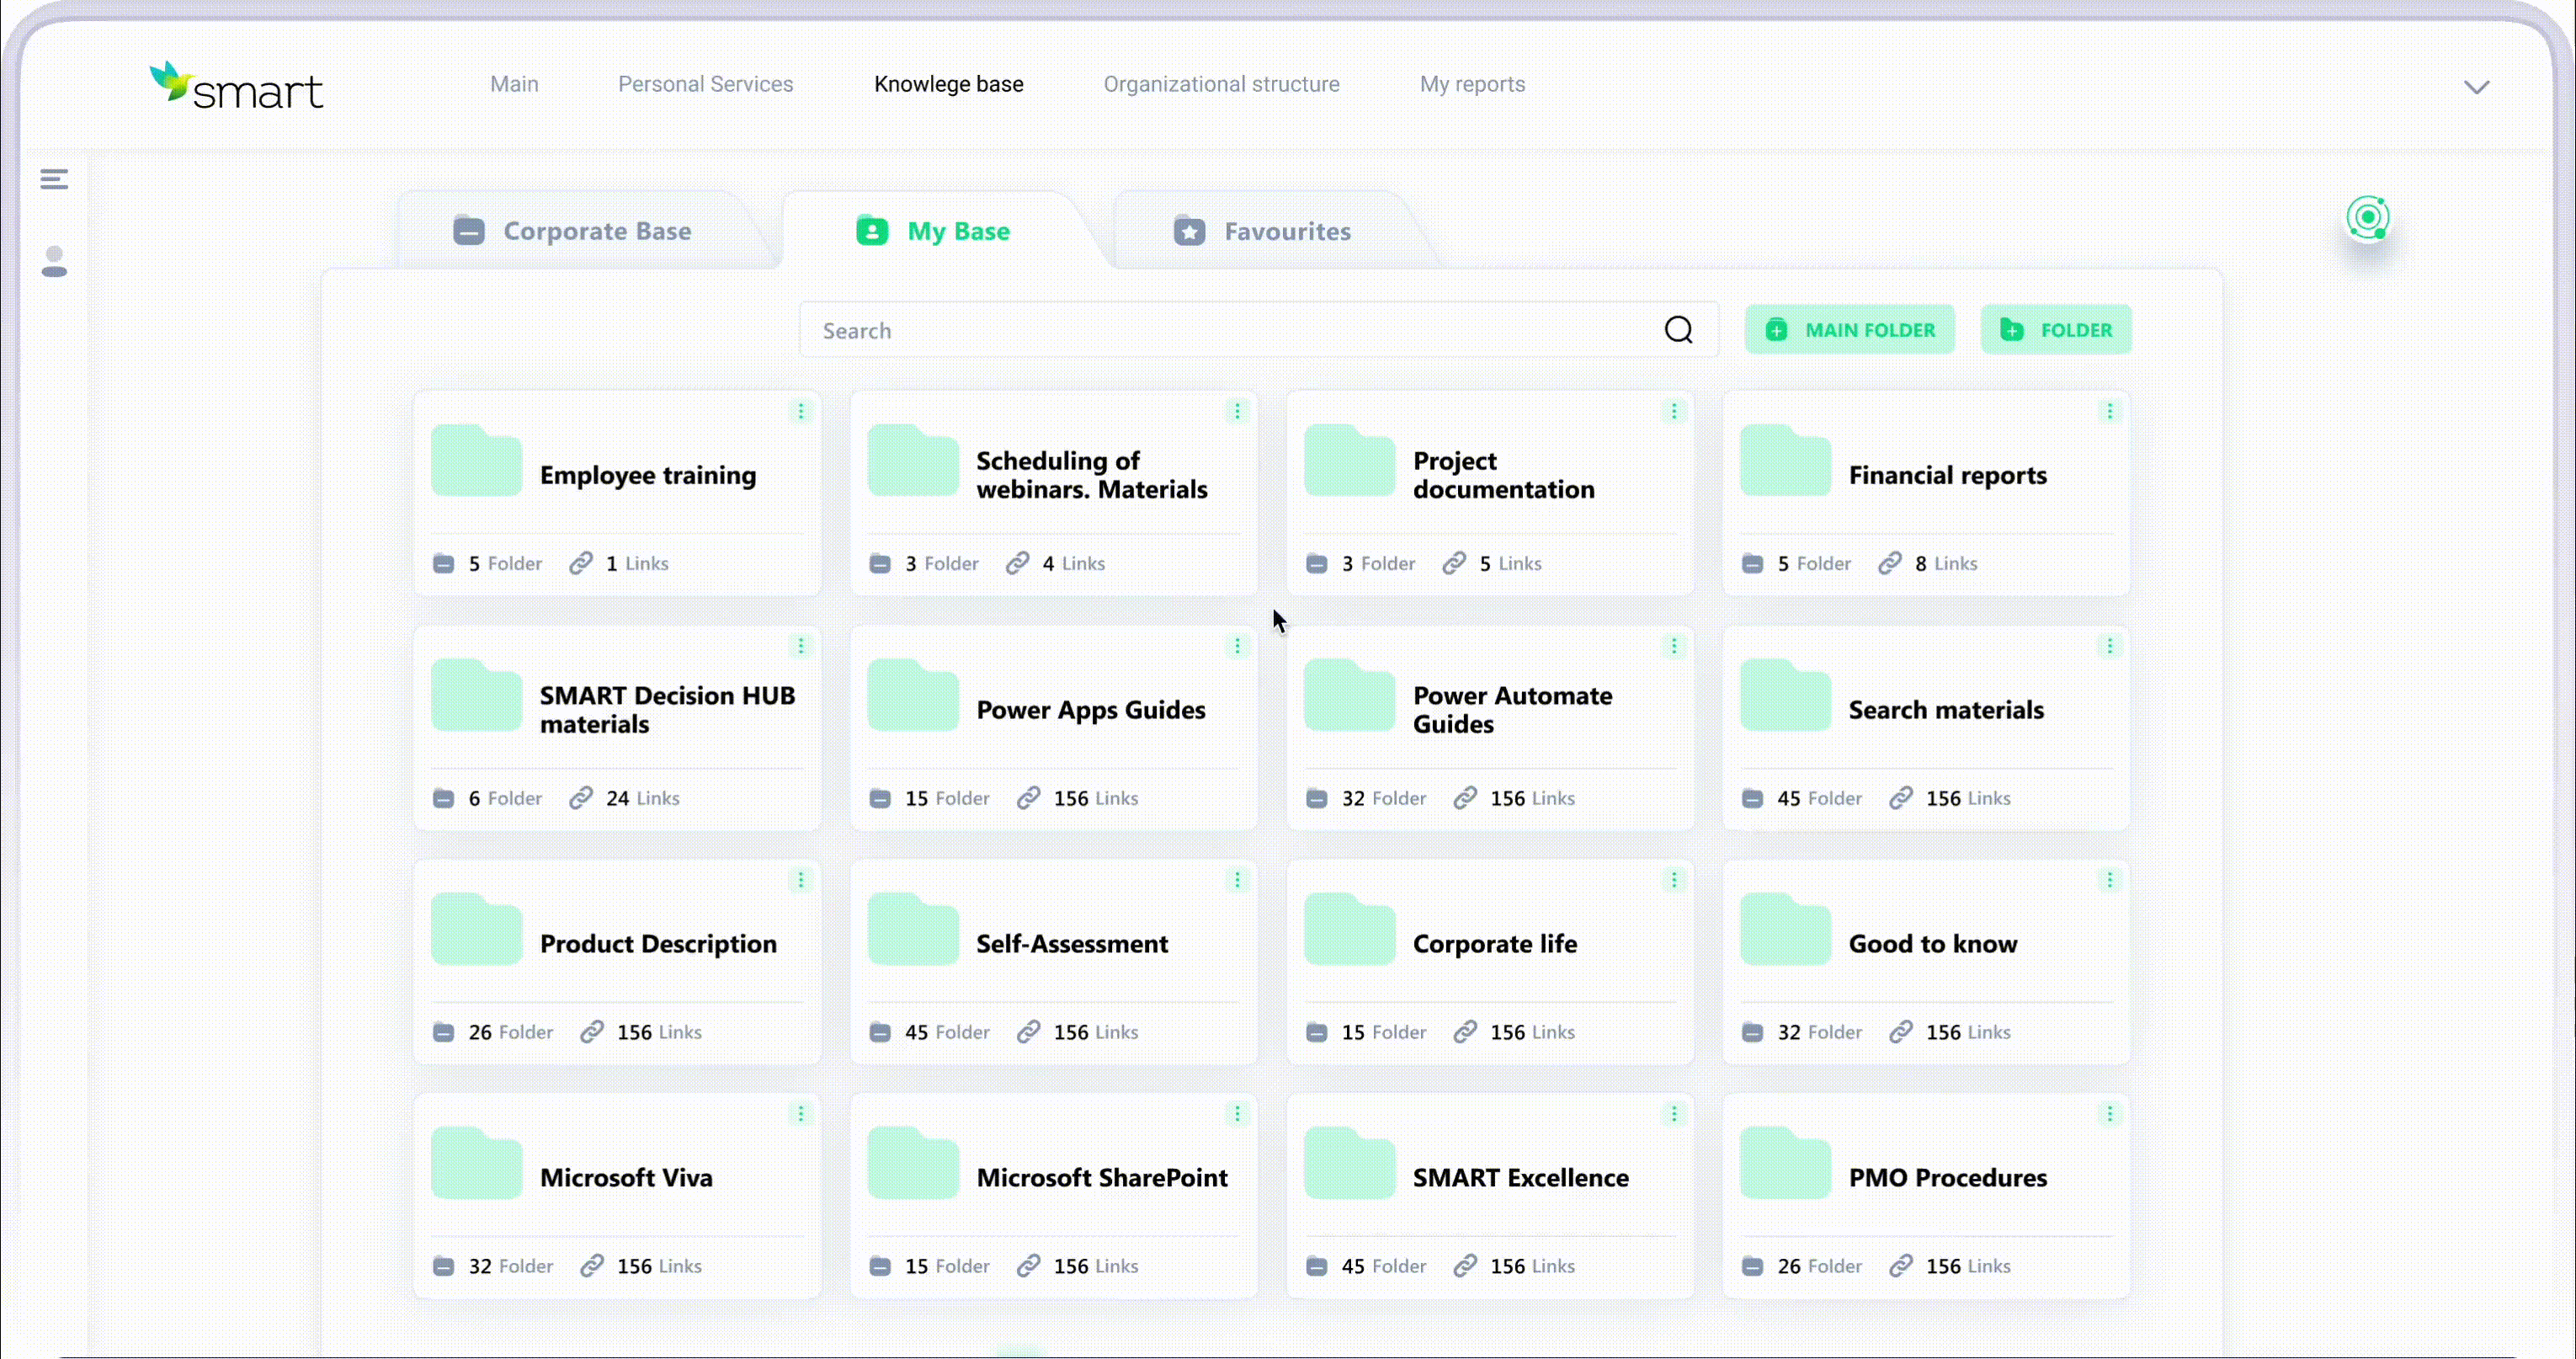
Task: Click the Microsoft Viva folder icon
Action: (x=476, y=1164)
